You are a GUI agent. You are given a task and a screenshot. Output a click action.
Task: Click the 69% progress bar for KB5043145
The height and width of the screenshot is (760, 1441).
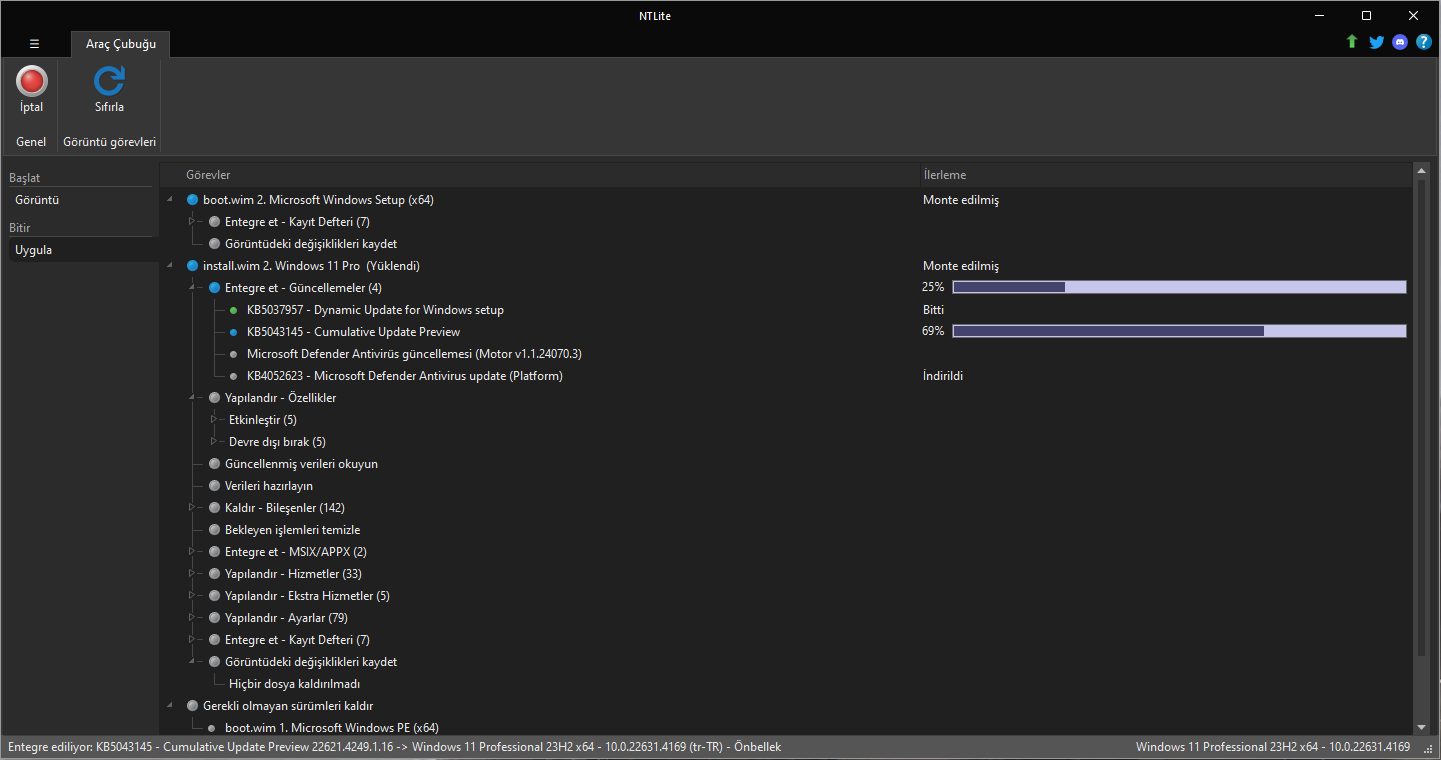click(1179, 332)
